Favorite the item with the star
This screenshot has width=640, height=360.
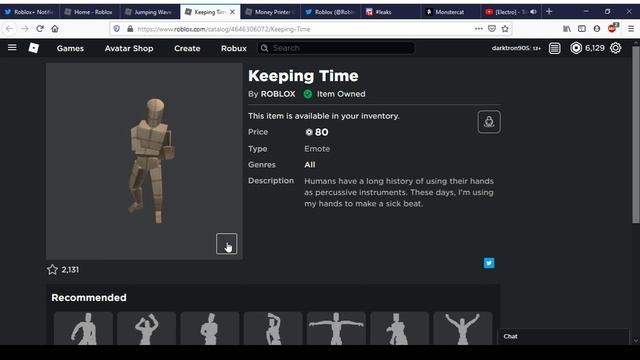coord(52,269)
